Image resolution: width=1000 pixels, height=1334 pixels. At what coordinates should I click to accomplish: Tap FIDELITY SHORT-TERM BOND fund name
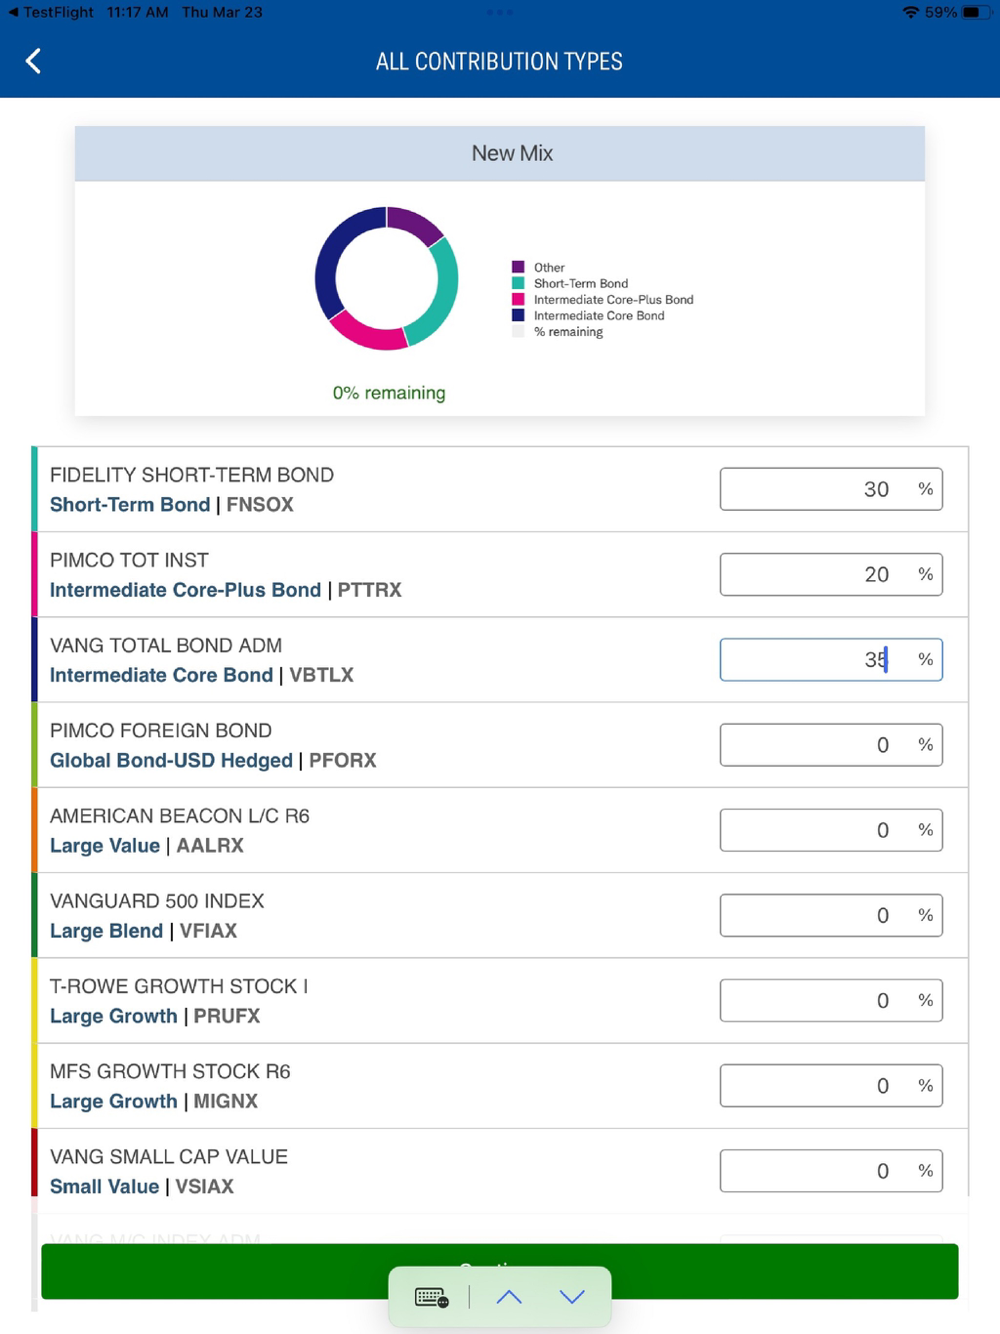(192, 475)
